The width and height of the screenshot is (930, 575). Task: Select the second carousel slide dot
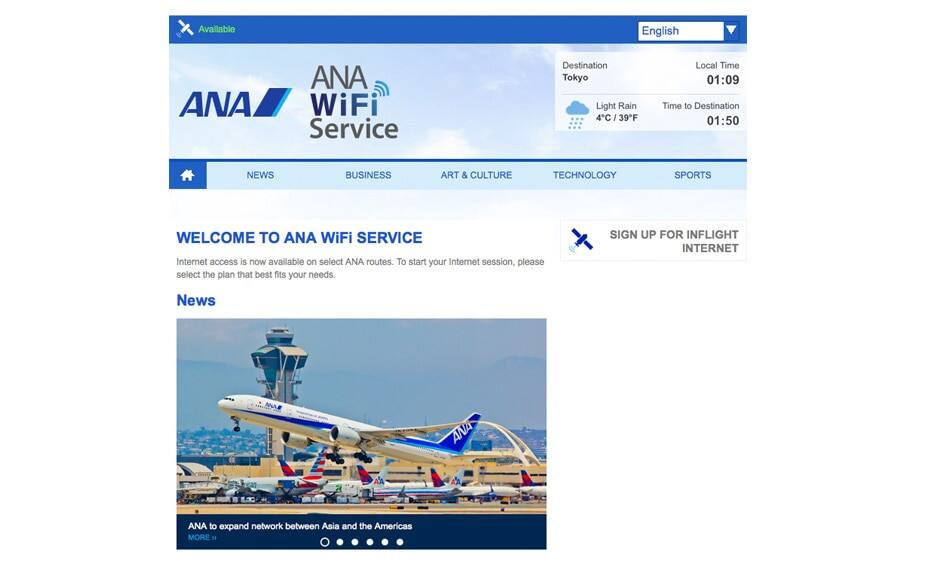click(x=340, y=542)
